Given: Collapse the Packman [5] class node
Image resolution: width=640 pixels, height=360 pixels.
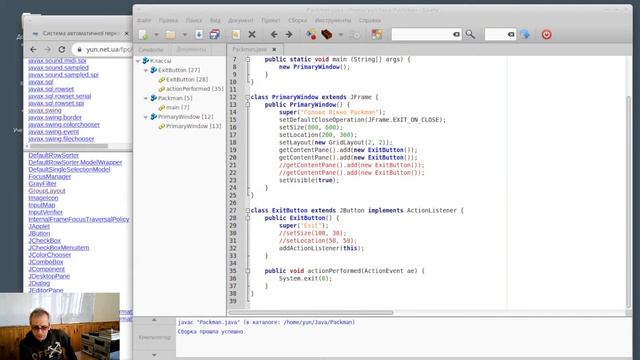Looking at the screenshot, I should [146, 98].
